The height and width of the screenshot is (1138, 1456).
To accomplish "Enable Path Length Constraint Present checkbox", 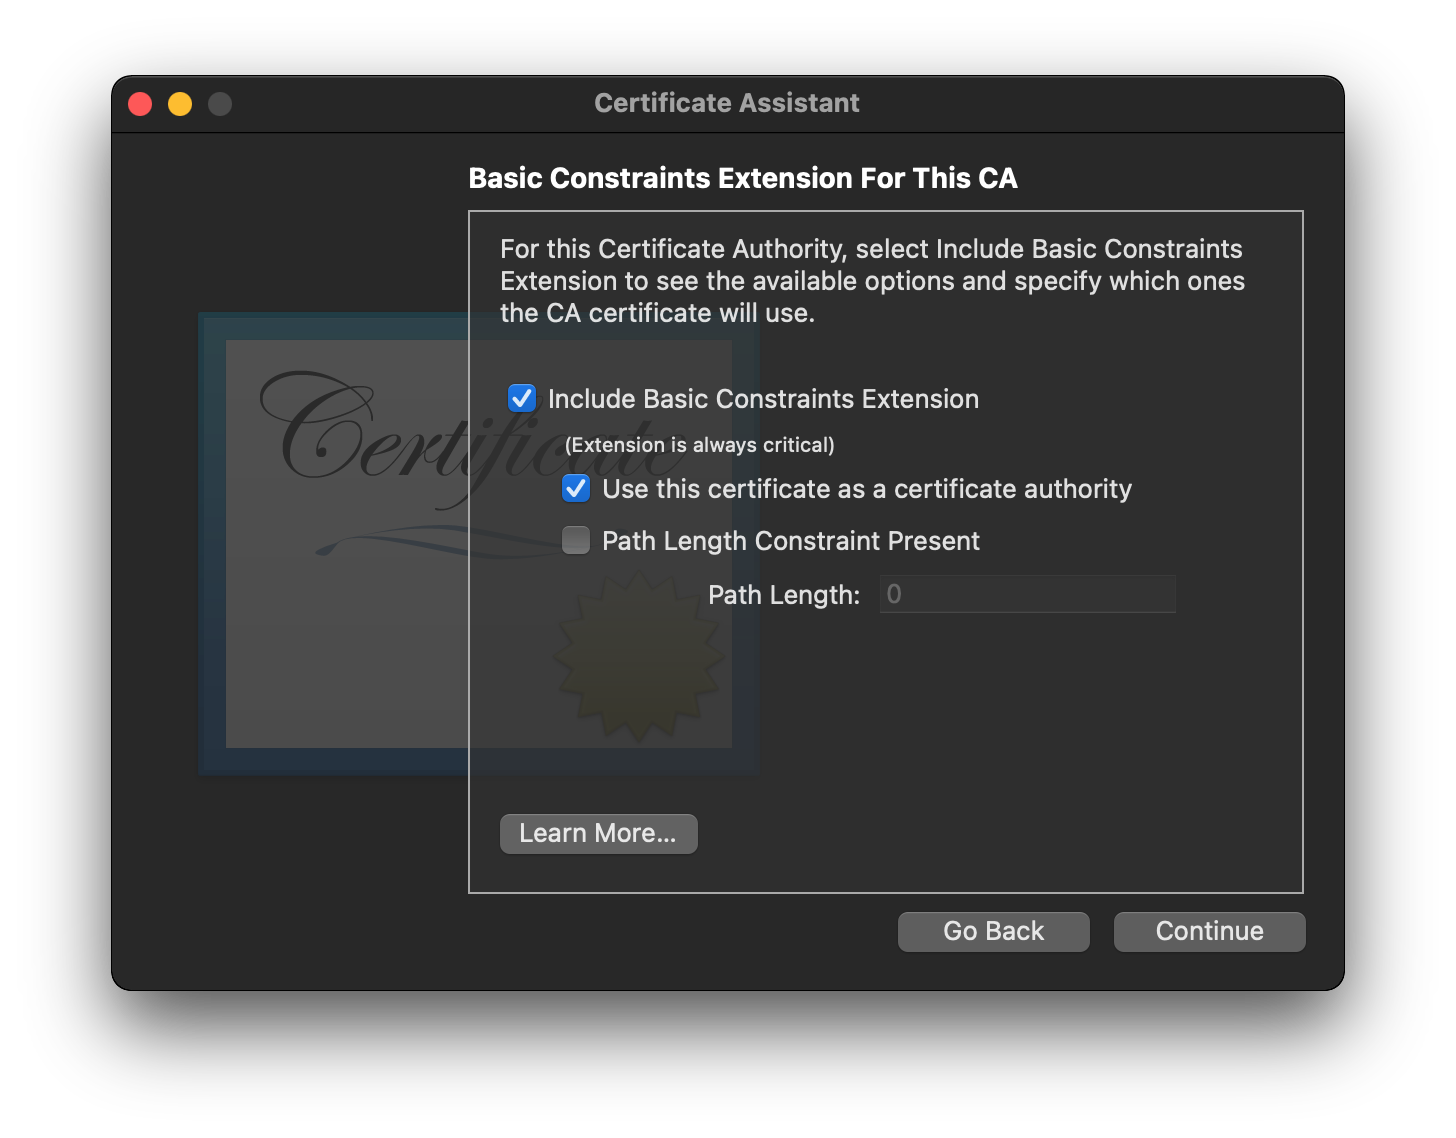I will point(576,540).
